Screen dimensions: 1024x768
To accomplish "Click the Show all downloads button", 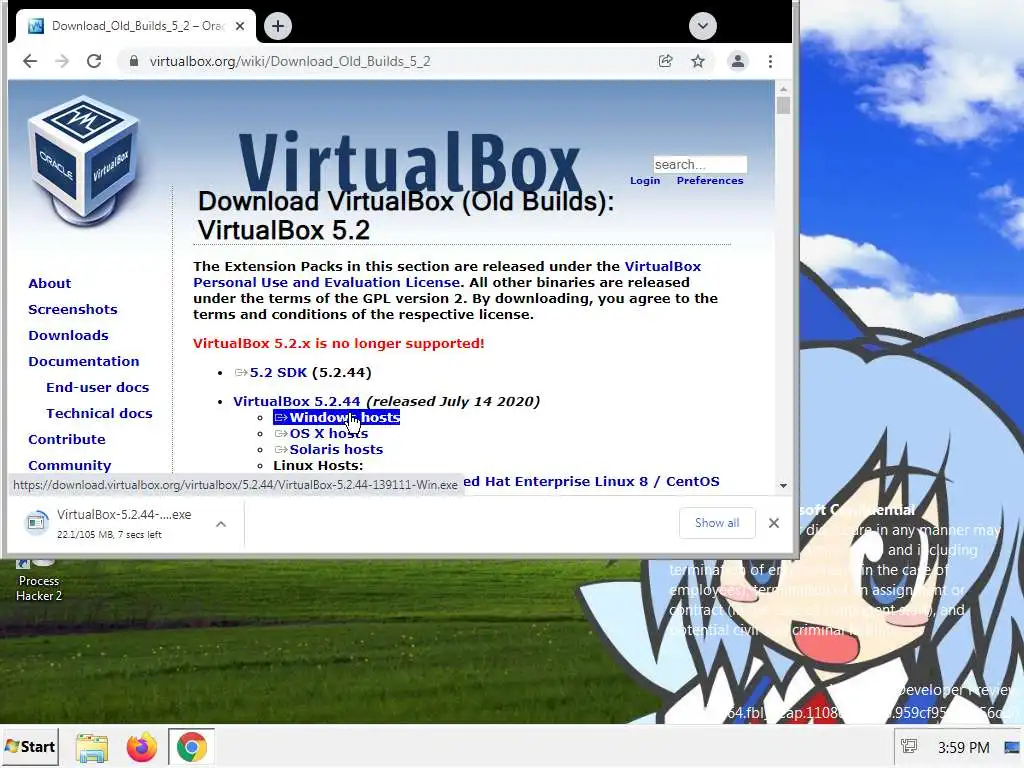I will [717, 523].
